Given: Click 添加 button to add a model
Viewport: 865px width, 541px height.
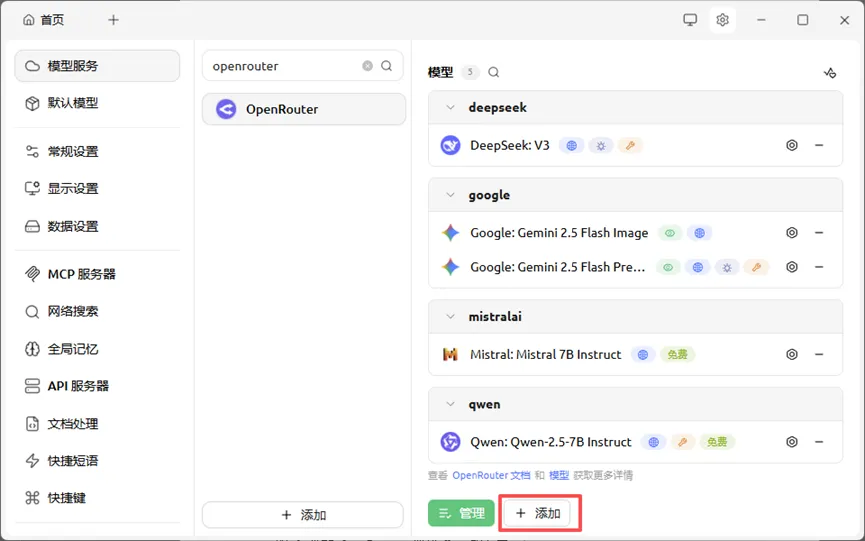Looking at the screenshot, I should pos(538,513).
